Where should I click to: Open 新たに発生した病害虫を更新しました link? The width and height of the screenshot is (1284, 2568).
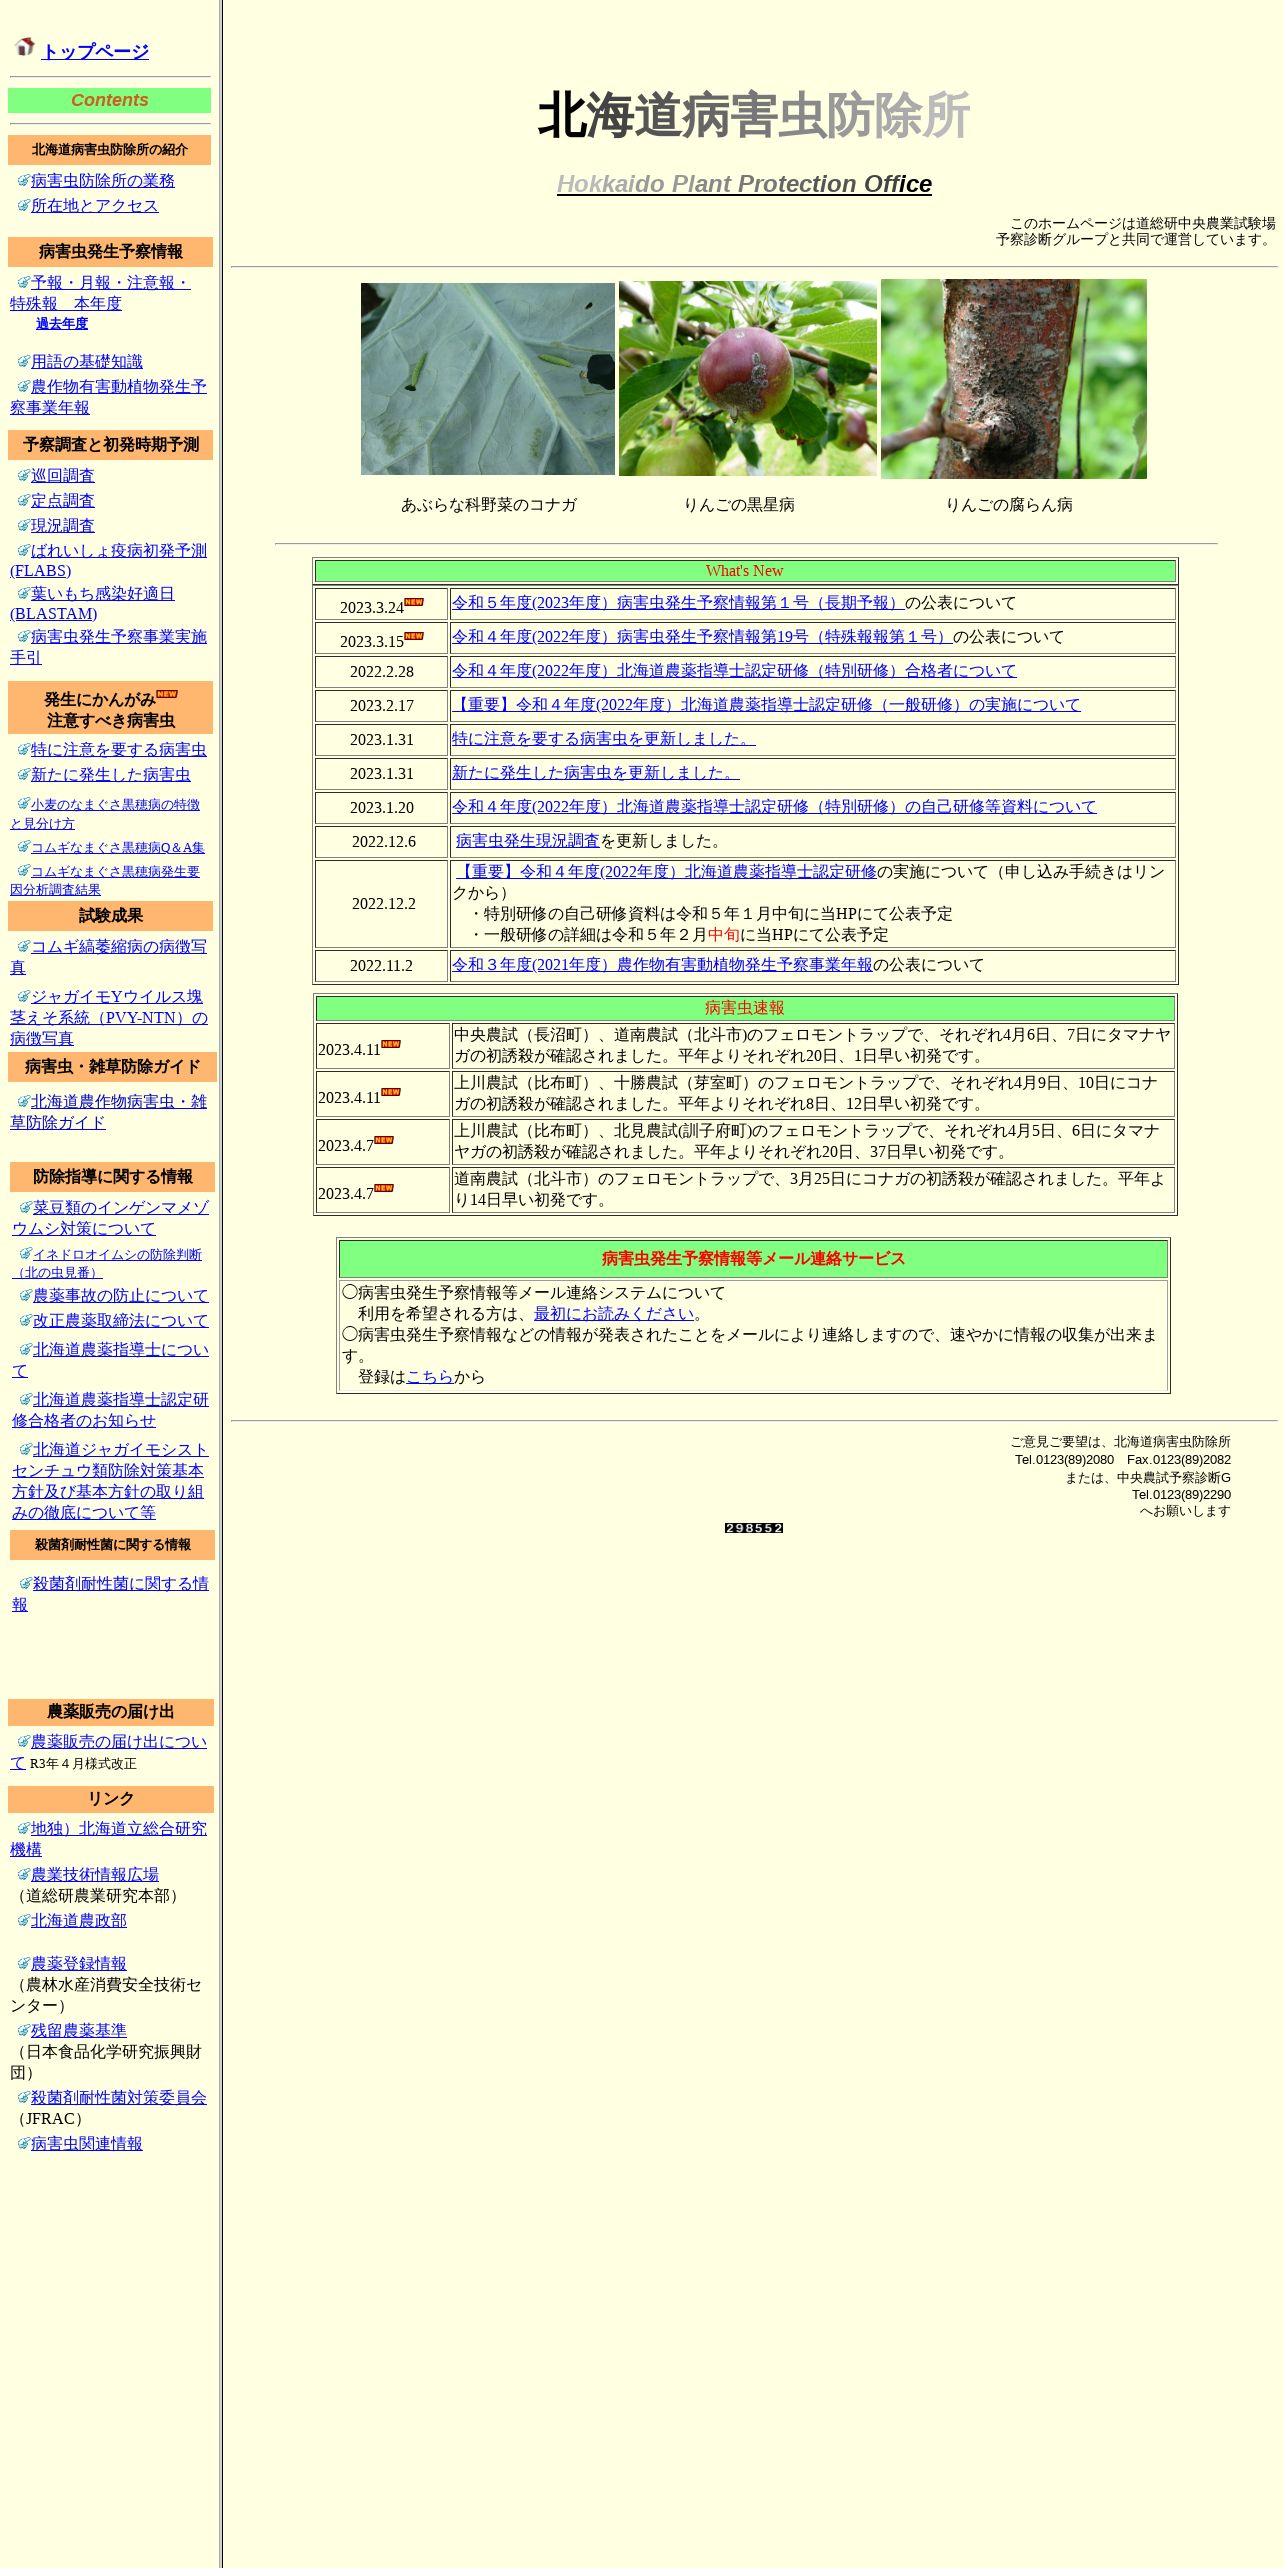596,773
